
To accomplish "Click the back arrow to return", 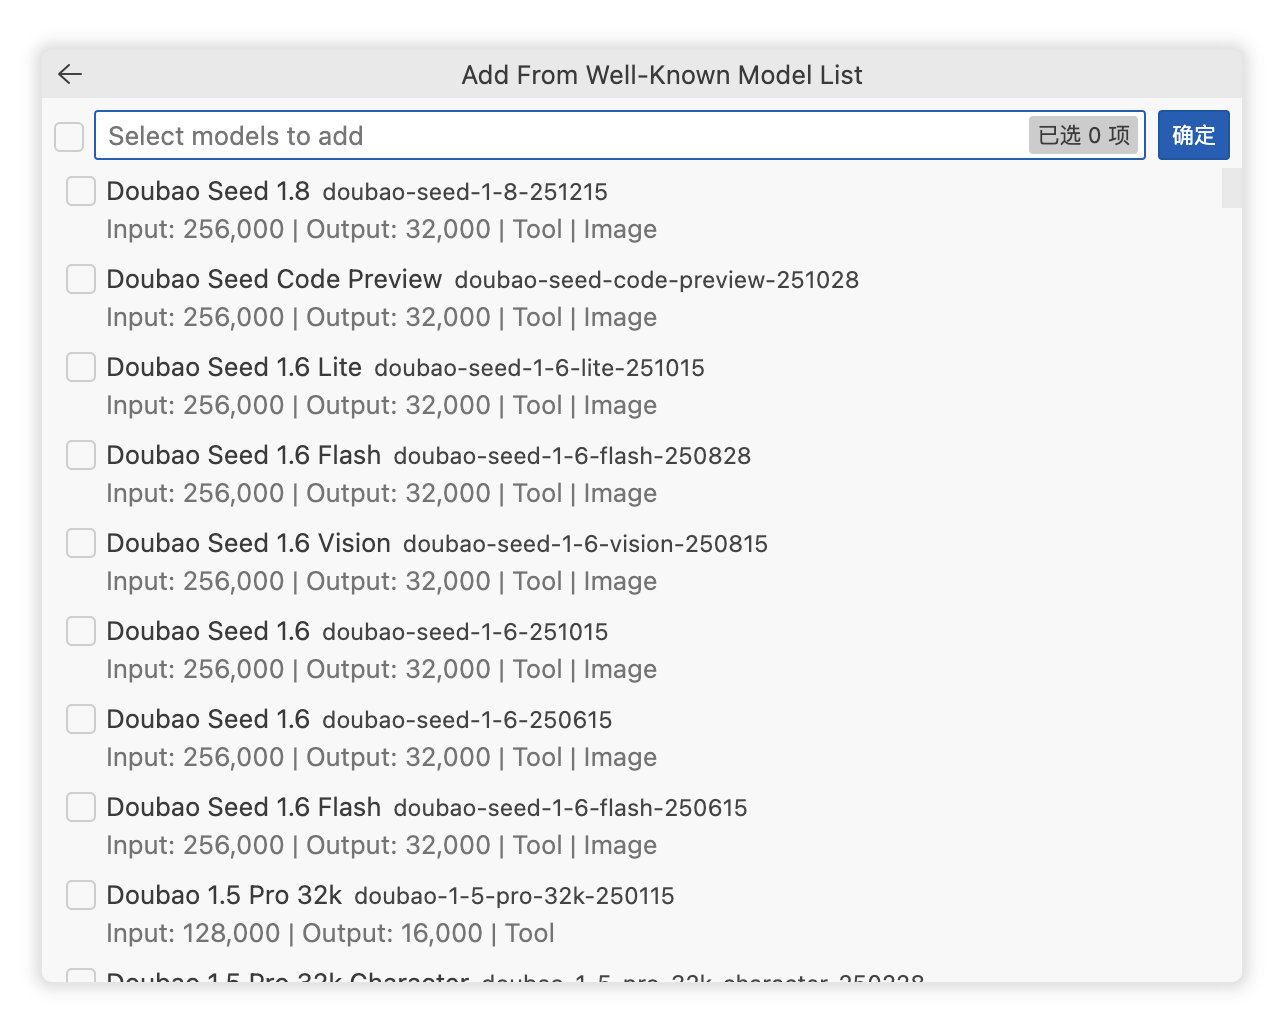I will click(69, 74).
